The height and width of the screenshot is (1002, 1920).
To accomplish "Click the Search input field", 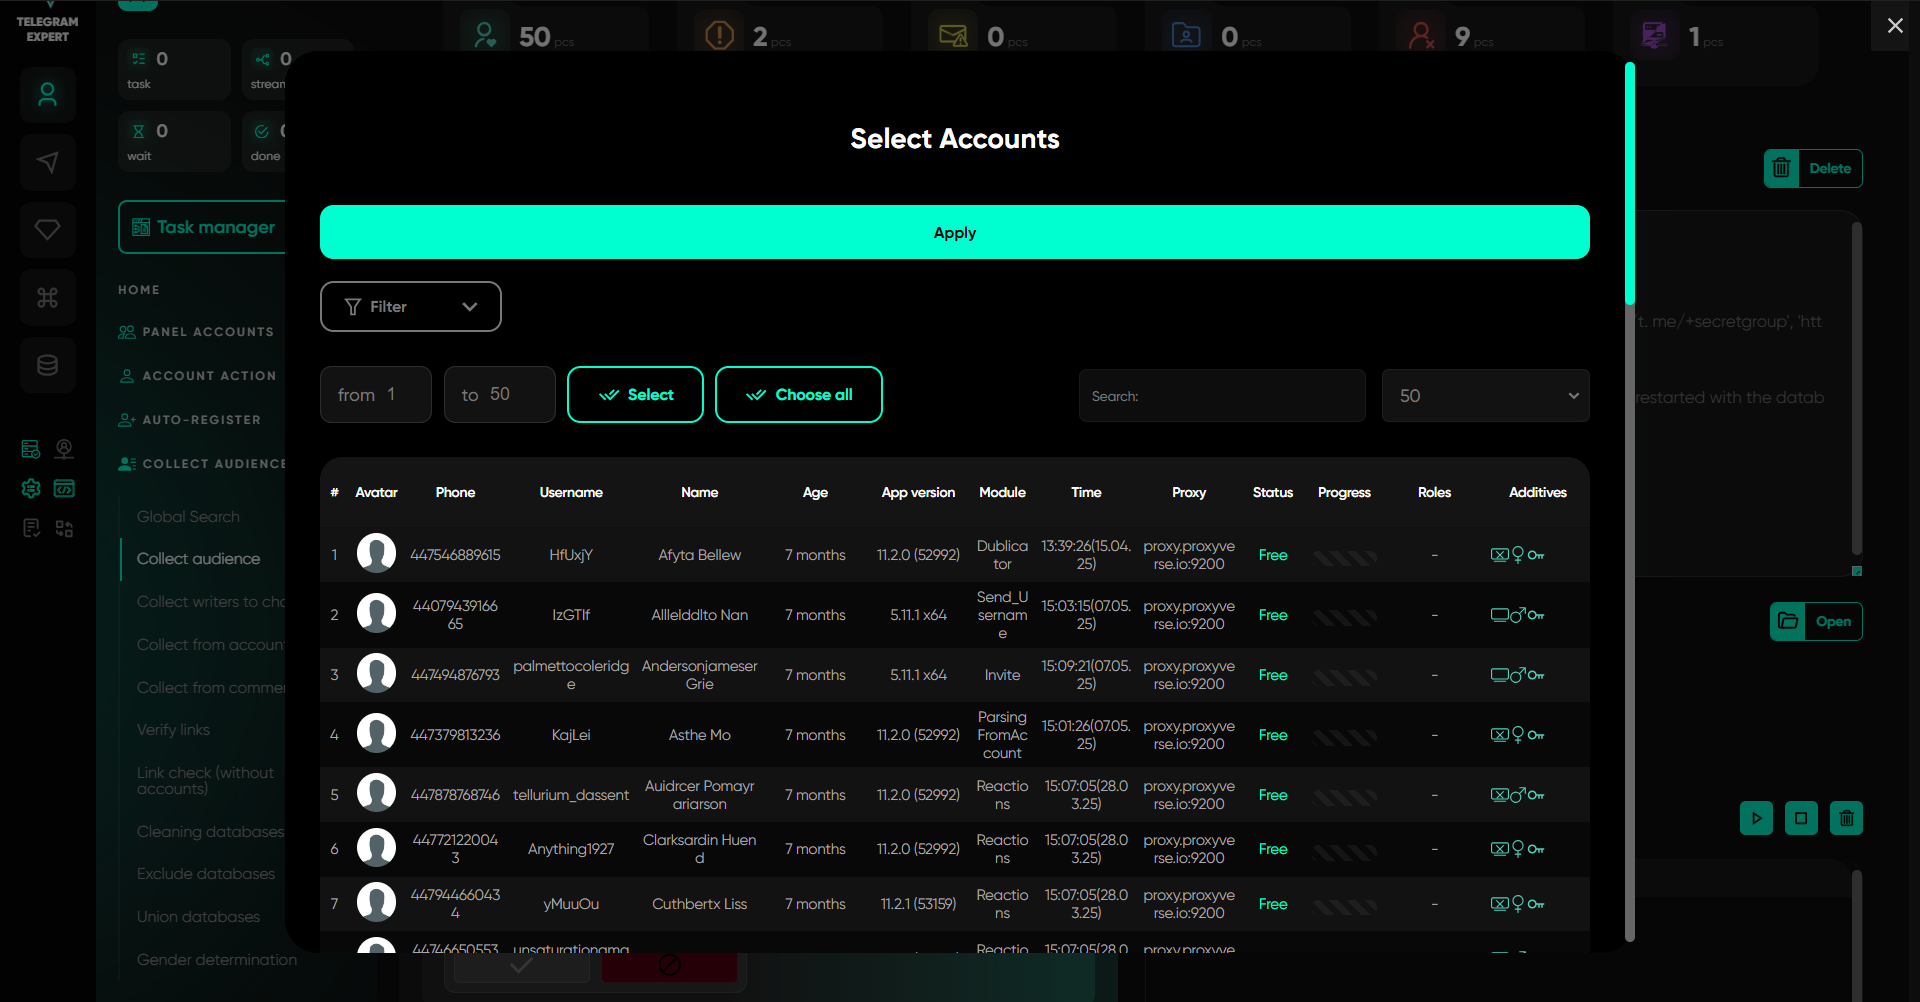I will [1221, 396].
